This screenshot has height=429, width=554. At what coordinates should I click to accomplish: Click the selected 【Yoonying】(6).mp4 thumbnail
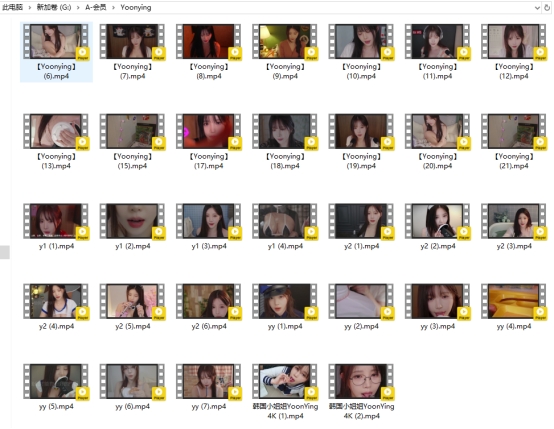pyautogui.click(x=56, y=41)
